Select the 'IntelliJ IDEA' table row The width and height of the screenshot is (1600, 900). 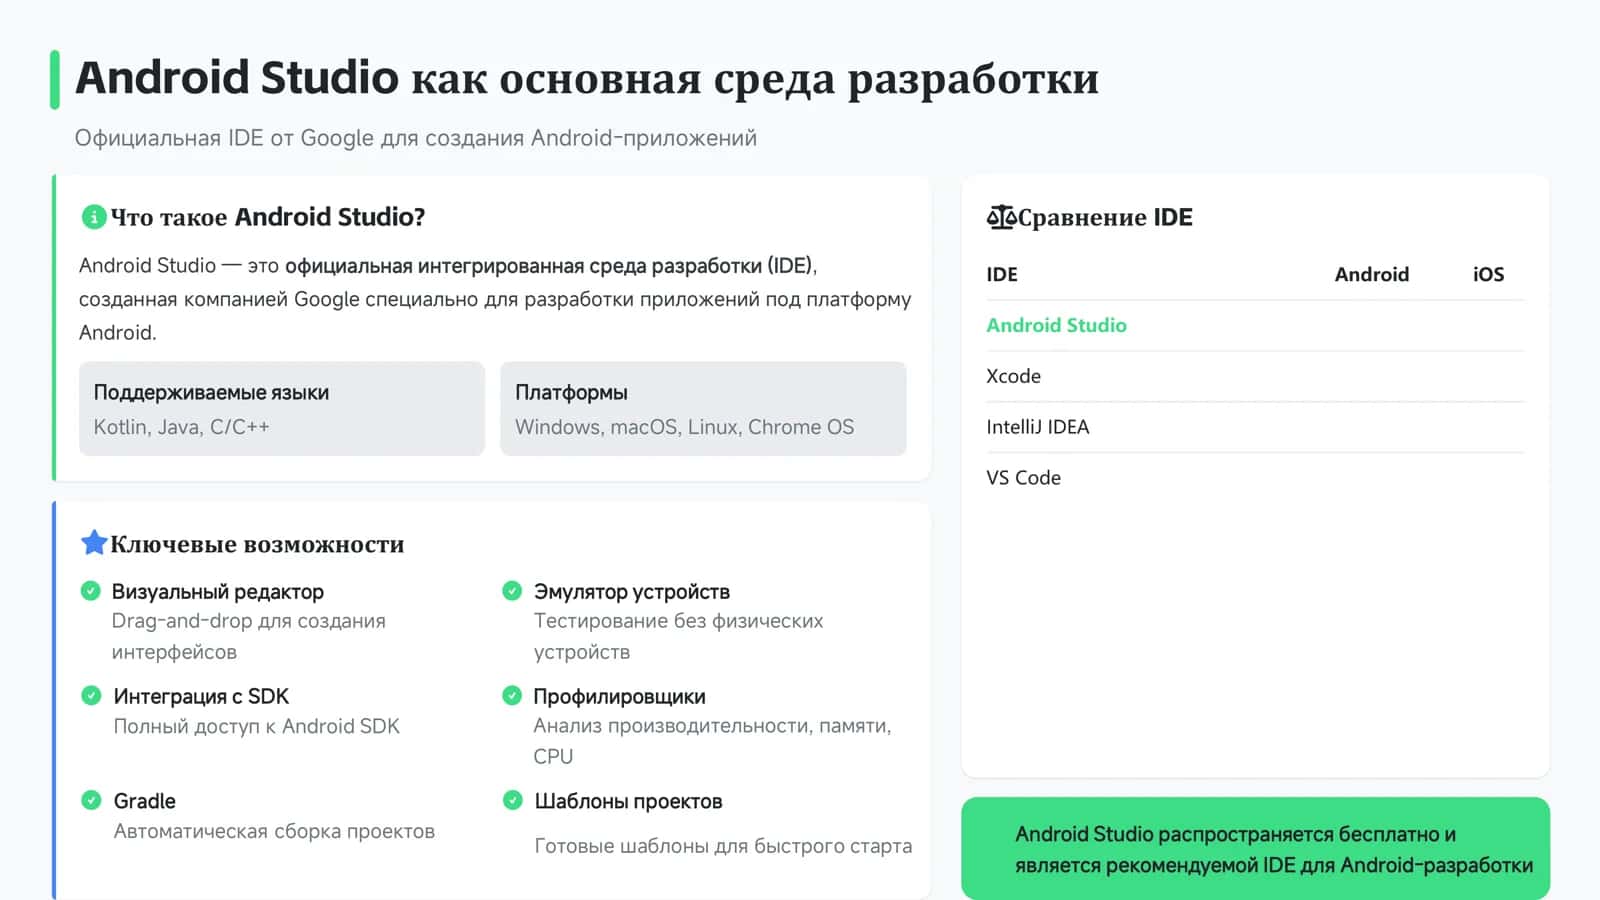point(1255,427)
